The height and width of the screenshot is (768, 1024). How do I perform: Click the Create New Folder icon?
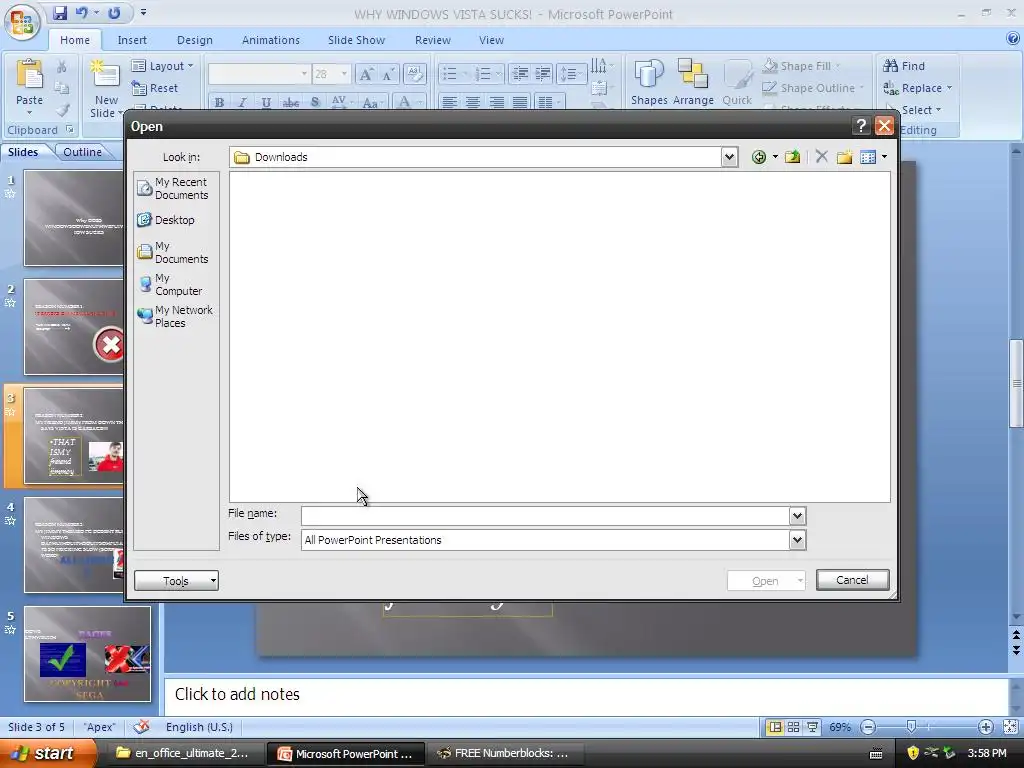[844, 157]
